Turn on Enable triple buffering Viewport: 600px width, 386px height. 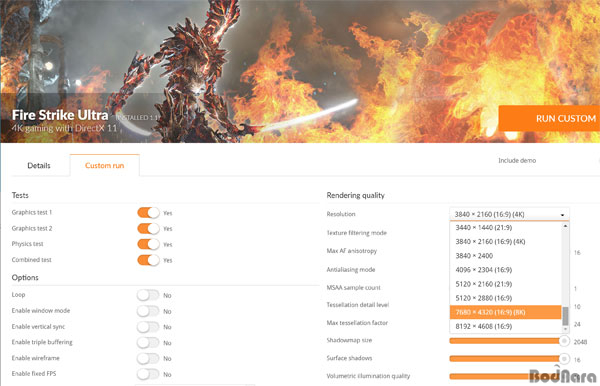[x=148, y=342]
